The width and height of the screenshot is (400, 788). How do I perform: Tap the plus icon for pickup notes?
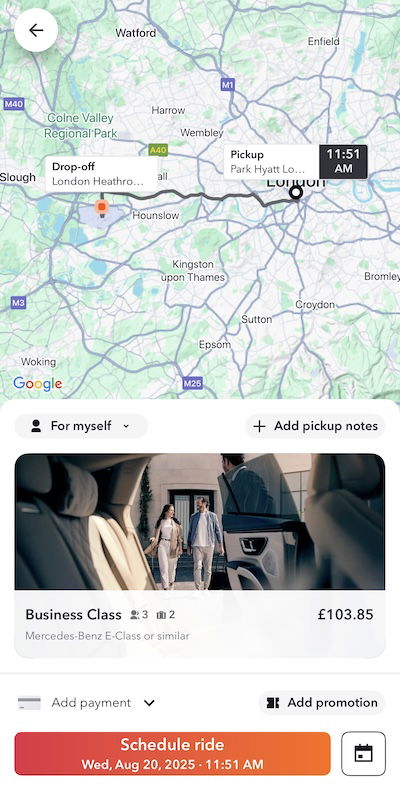[259, 426]
